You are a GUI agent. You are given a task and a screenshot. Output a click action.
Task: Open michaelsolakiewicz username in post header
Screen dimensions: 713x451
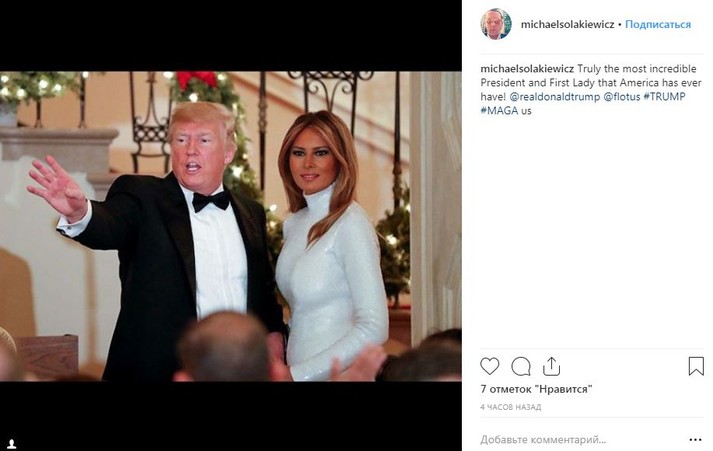point(567,24)
